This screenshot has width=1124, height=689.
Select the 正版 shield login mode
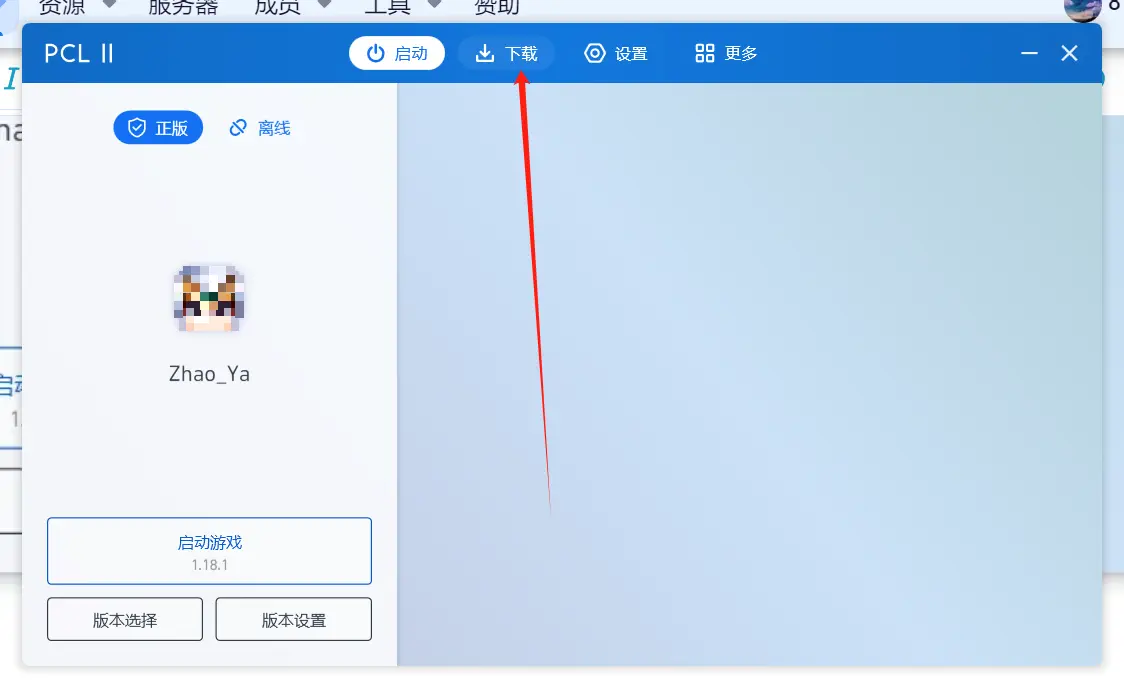(158, 128)
